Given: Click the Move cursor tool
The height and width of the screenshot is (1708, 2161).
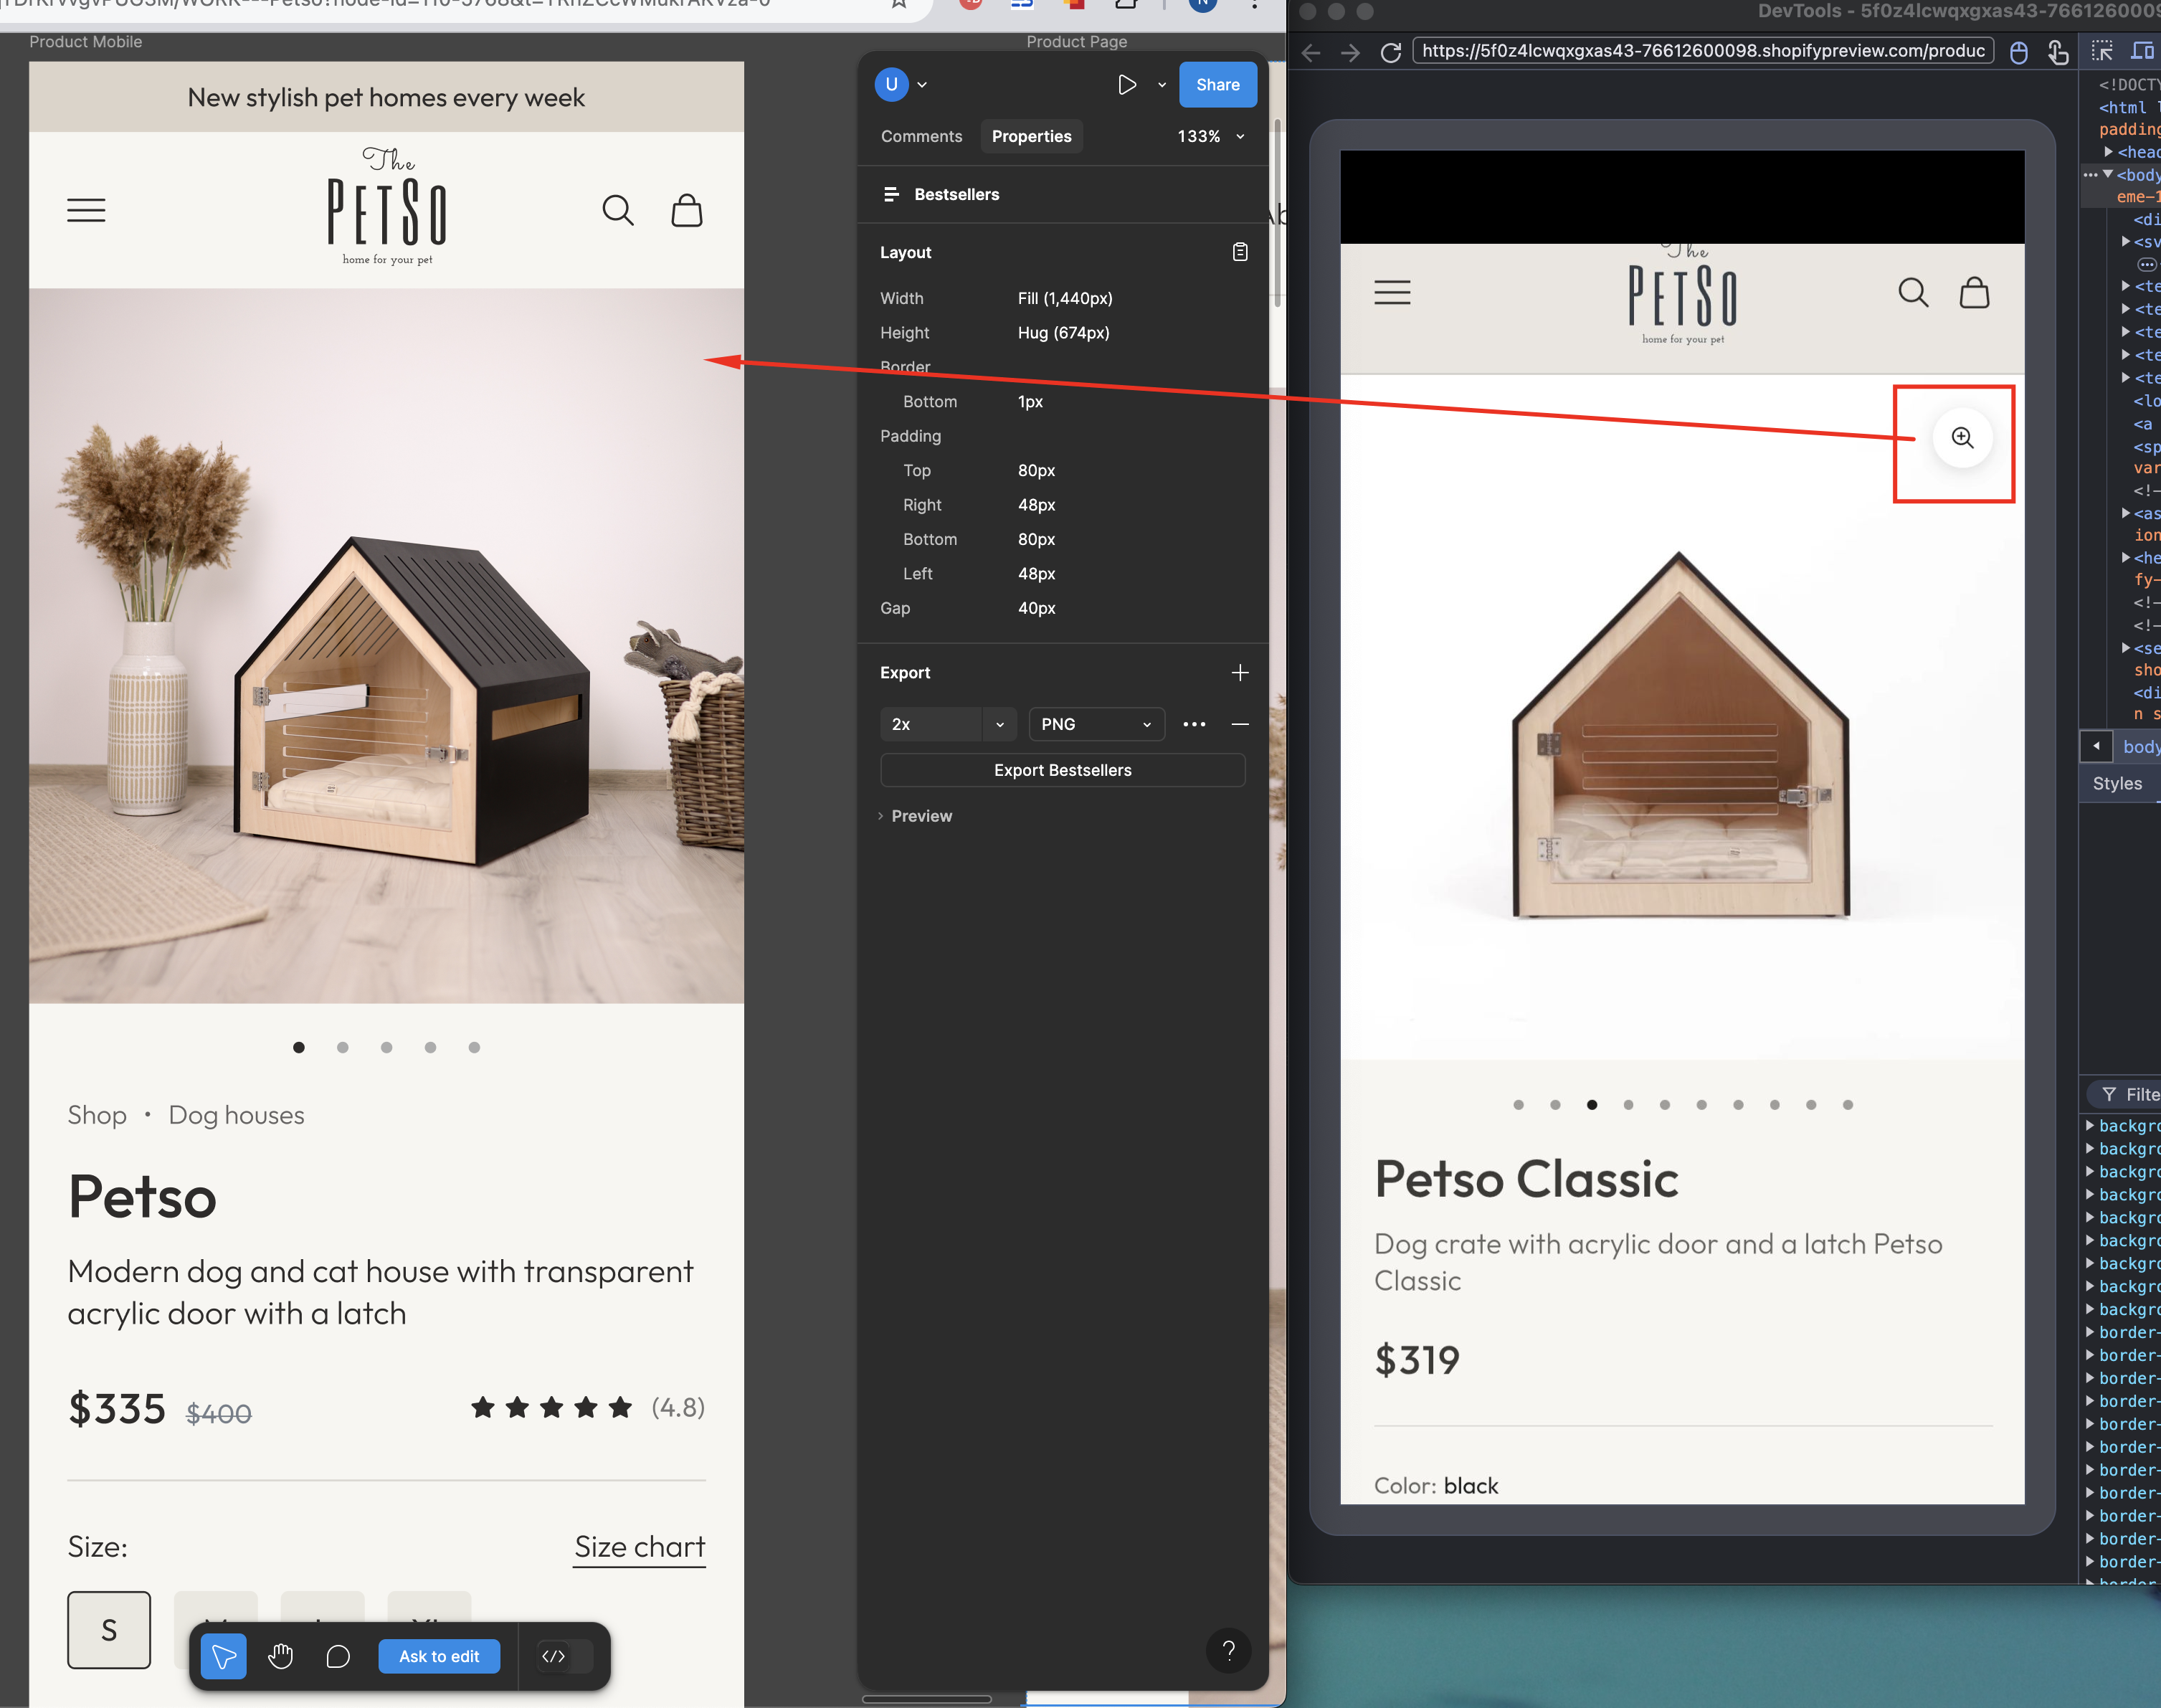Looking at the screenshot, I should tap(224, 1656).
